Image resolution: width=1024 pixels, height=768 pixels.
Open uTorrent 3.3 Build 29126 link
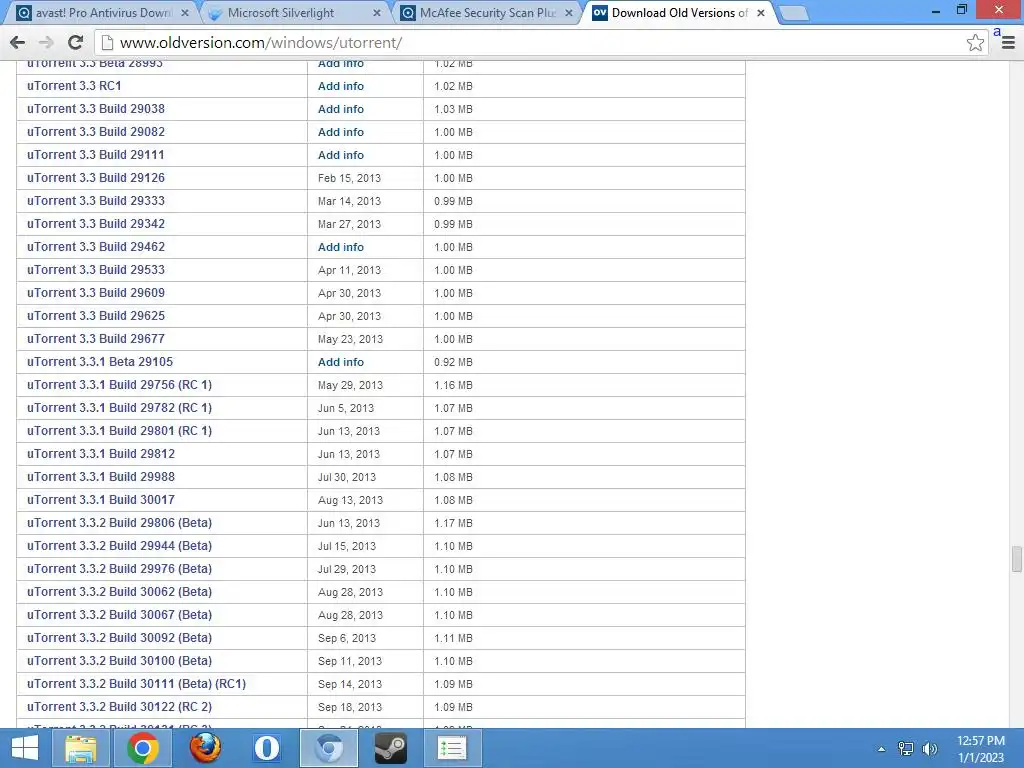pyautogui.click(x=96, y=178)
